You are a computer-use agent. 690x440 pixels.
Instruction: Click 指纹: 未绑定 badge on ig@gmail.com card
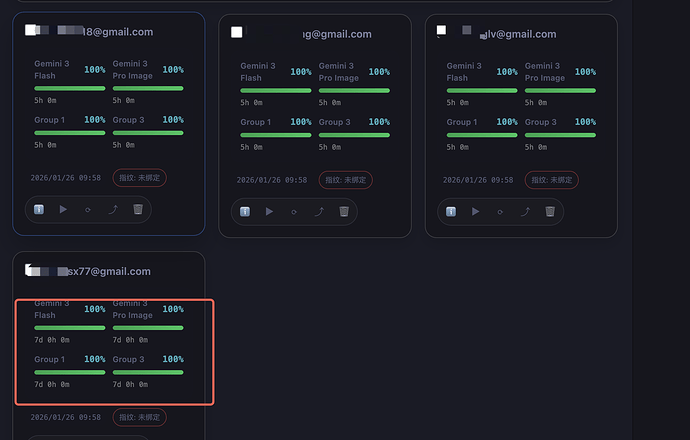[345, 180]
